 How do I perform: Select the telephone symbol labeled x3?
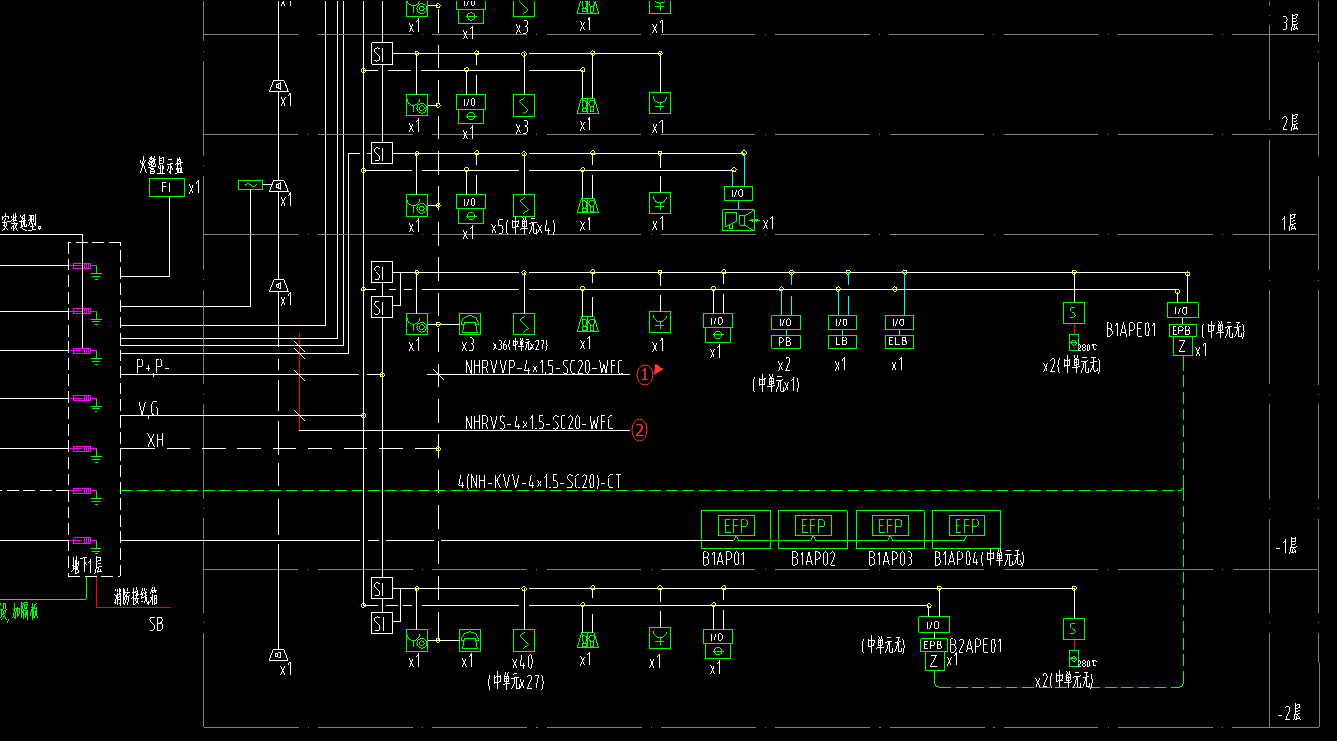click(470, 324)
